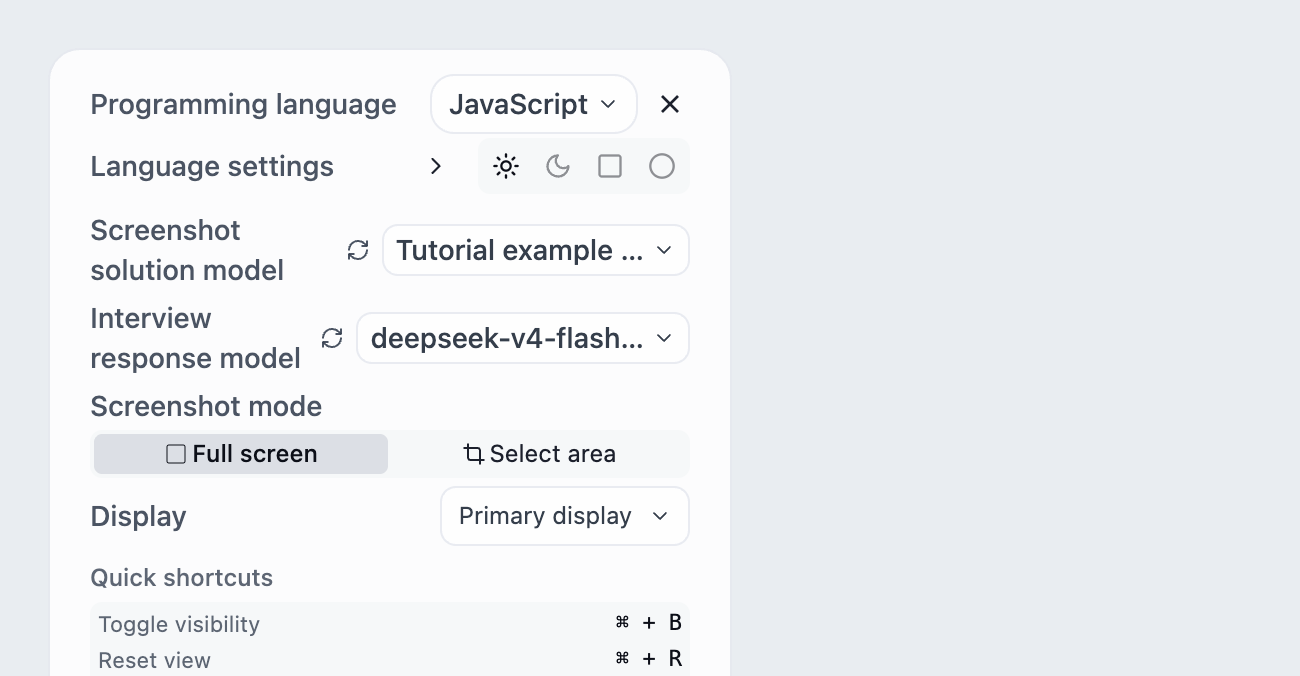Open the JavaScript programming language dropdown
1300x676 pixels.
click(x=534, y=104)
